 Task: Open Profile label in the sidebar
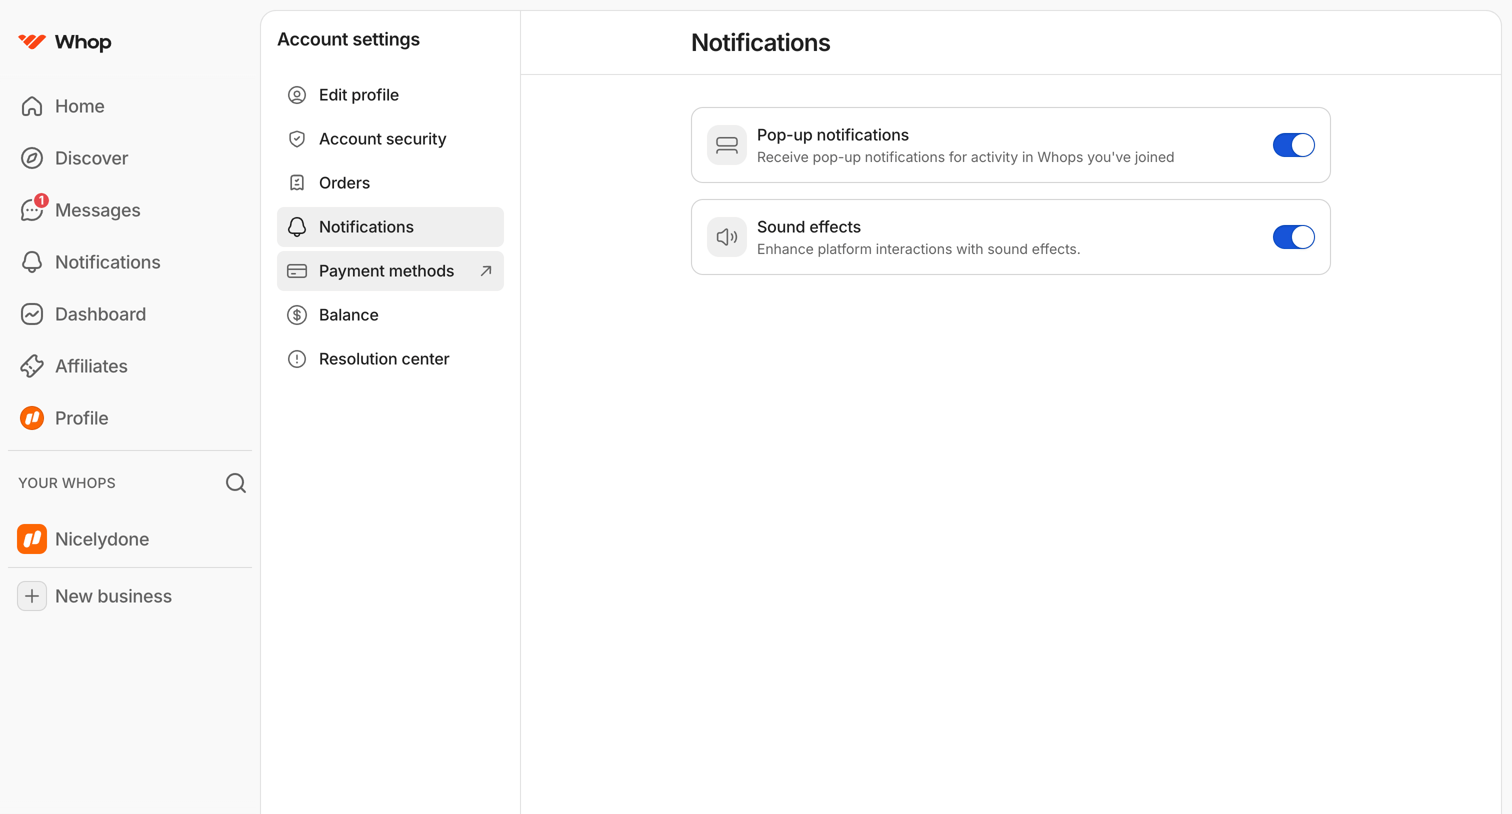(x=81, y=418)
